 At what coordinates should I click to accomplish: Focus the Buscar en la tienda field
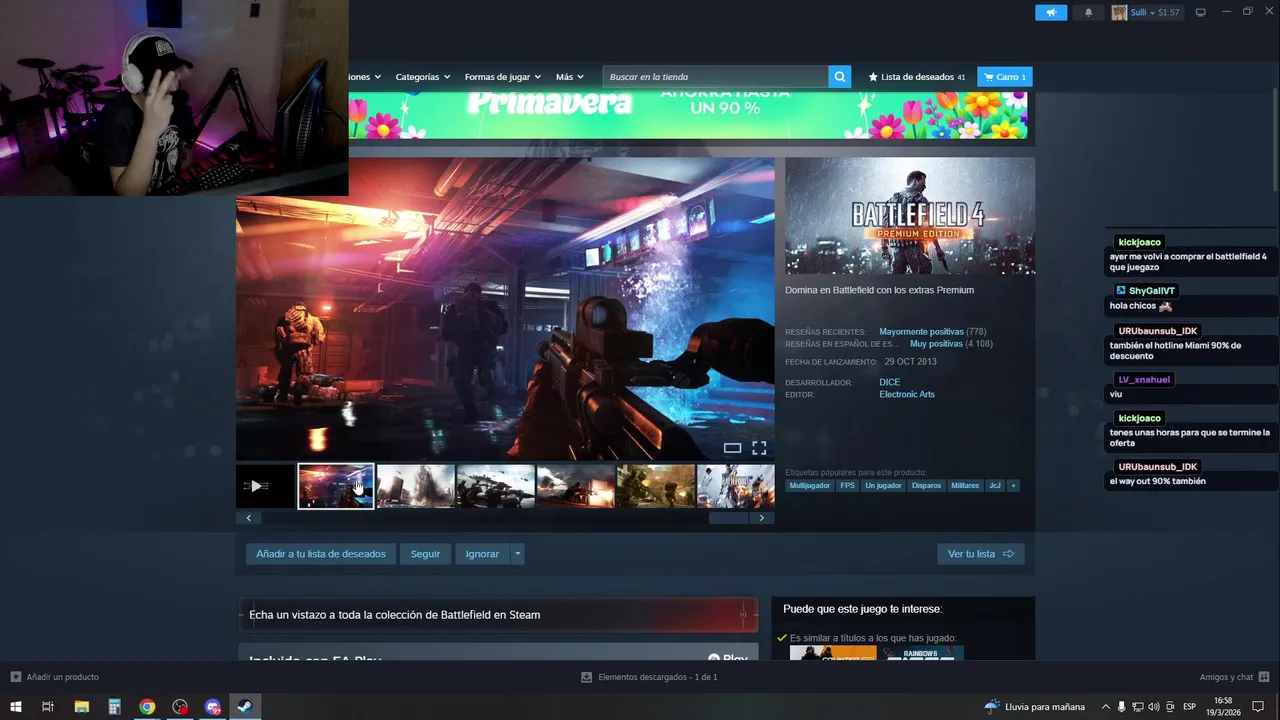(x=716, y=76)
